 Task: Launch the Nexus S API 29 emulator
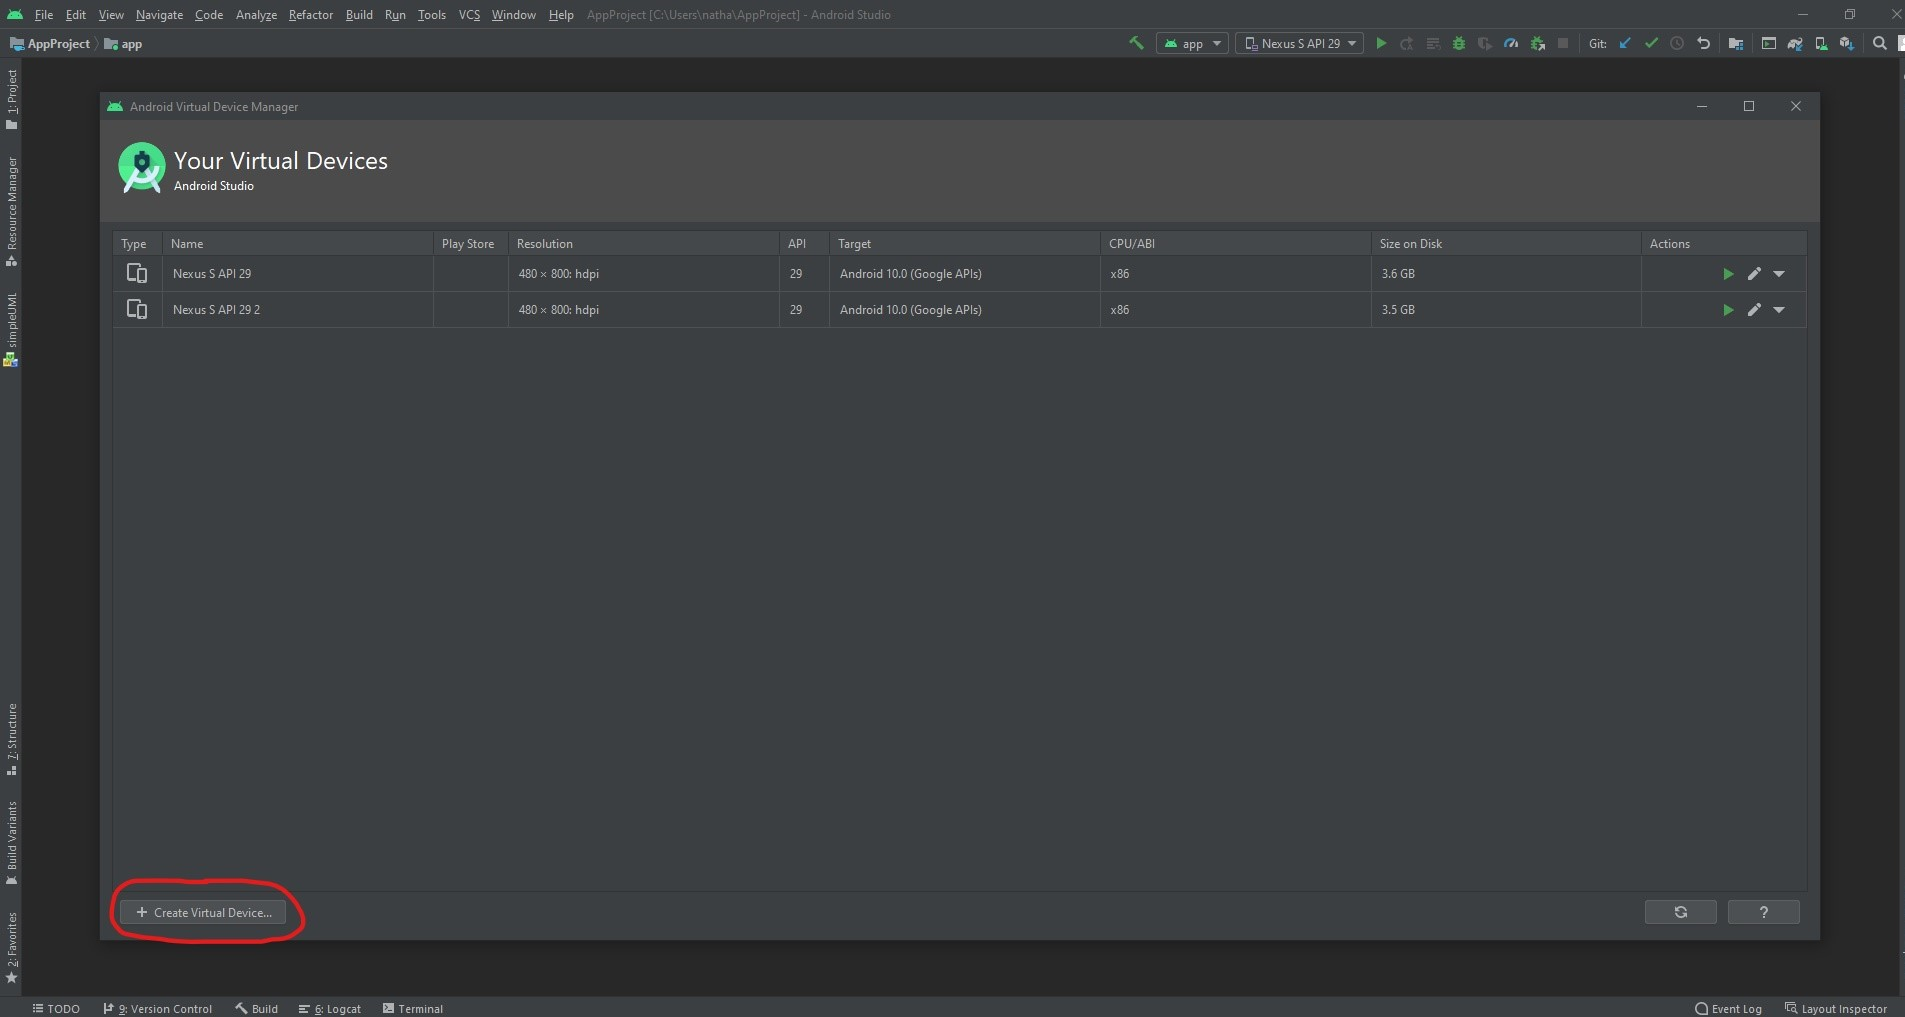(x=1727, y=273)
